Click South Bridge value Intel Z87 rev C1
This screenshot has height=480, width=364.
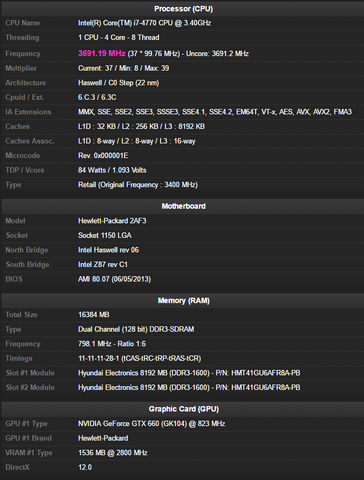pos(103,265)
